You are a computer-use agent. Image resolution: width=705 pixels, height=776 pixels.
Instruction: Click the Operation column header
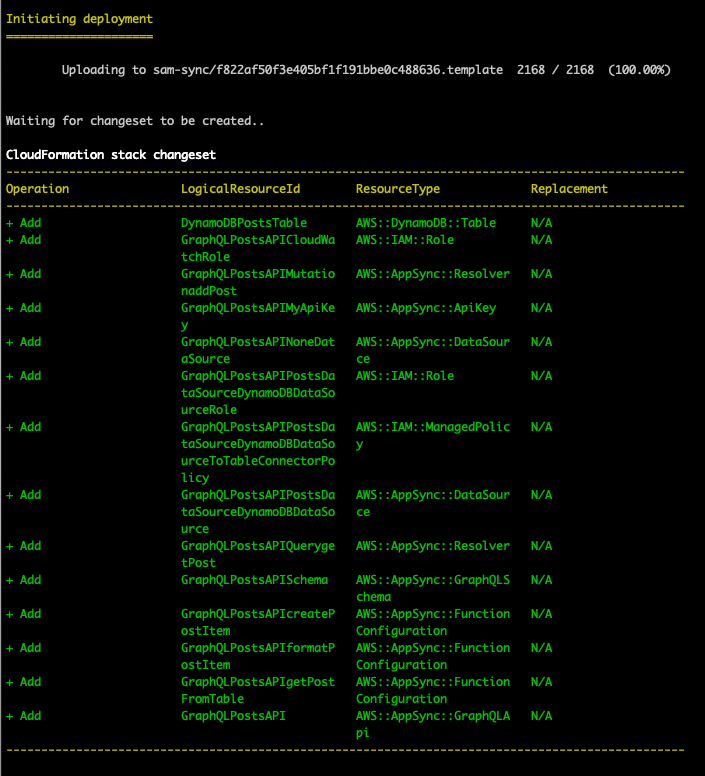(x=38, y=189)
